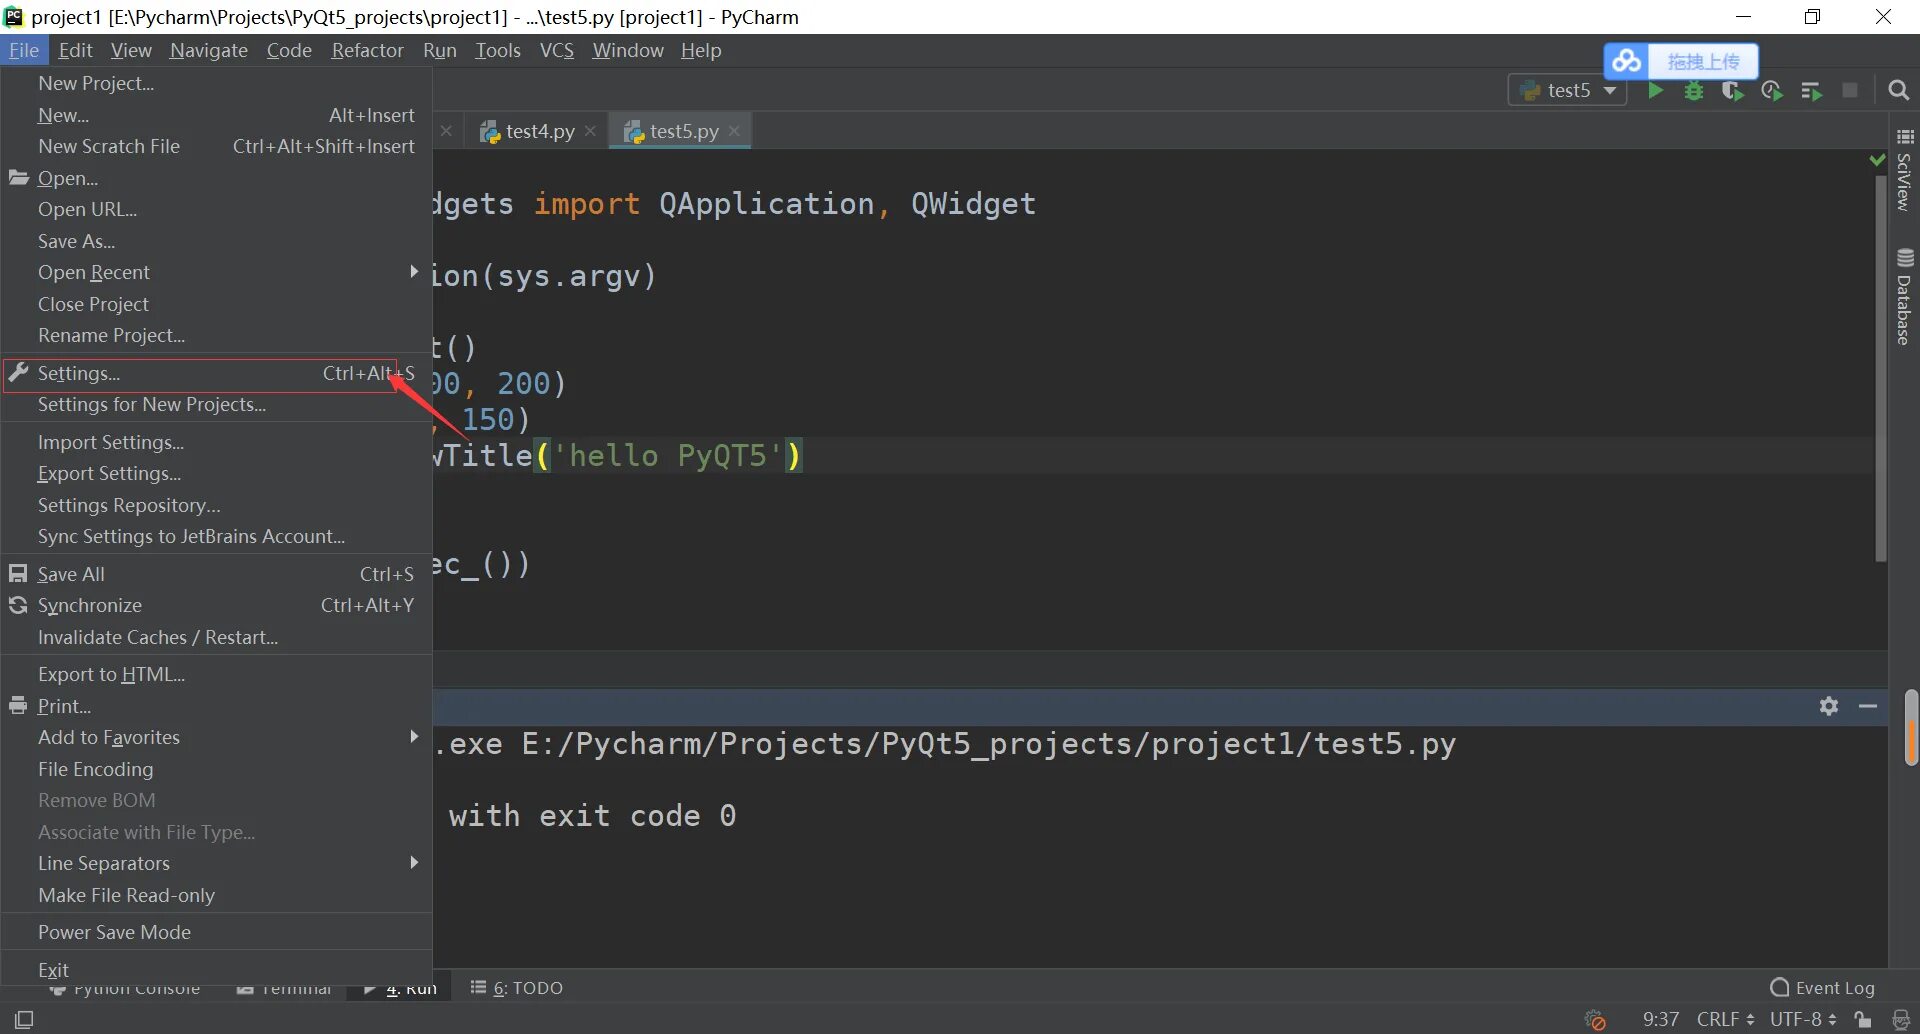The image size is (1920, 1034).
Task: Close the test5.py tab
Action: (x=735, y=131)
